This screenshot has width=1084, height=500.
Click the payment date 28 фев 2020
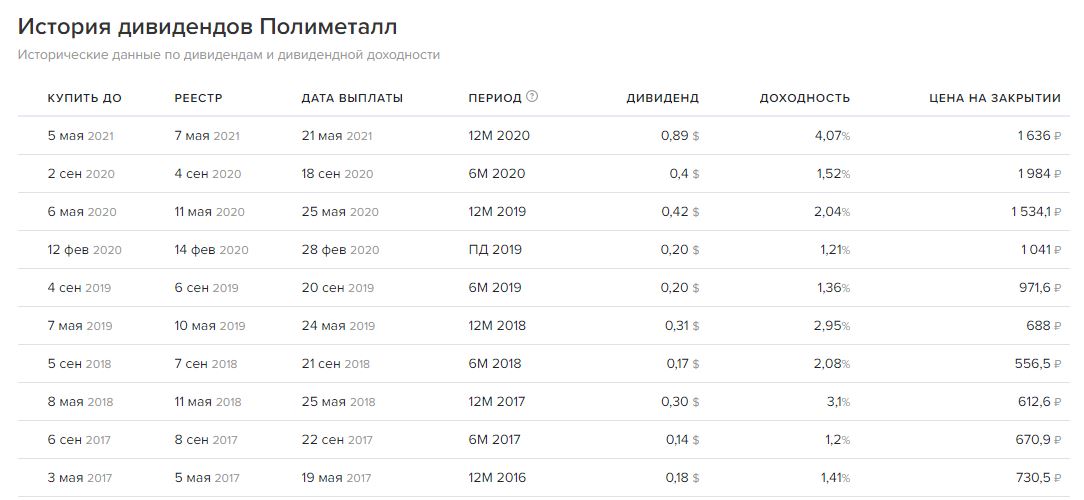(x=340, y=250)
